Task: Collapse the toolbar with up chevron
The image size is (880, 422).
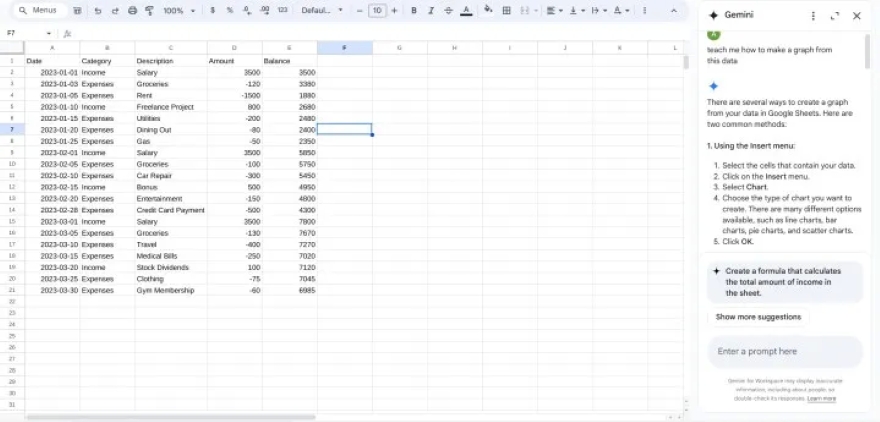Action: 674,11
